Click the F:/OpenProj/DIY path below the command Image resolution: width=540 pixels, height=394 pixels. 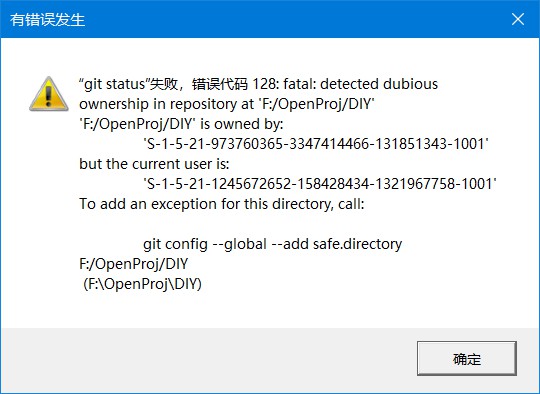coord(134,264)
